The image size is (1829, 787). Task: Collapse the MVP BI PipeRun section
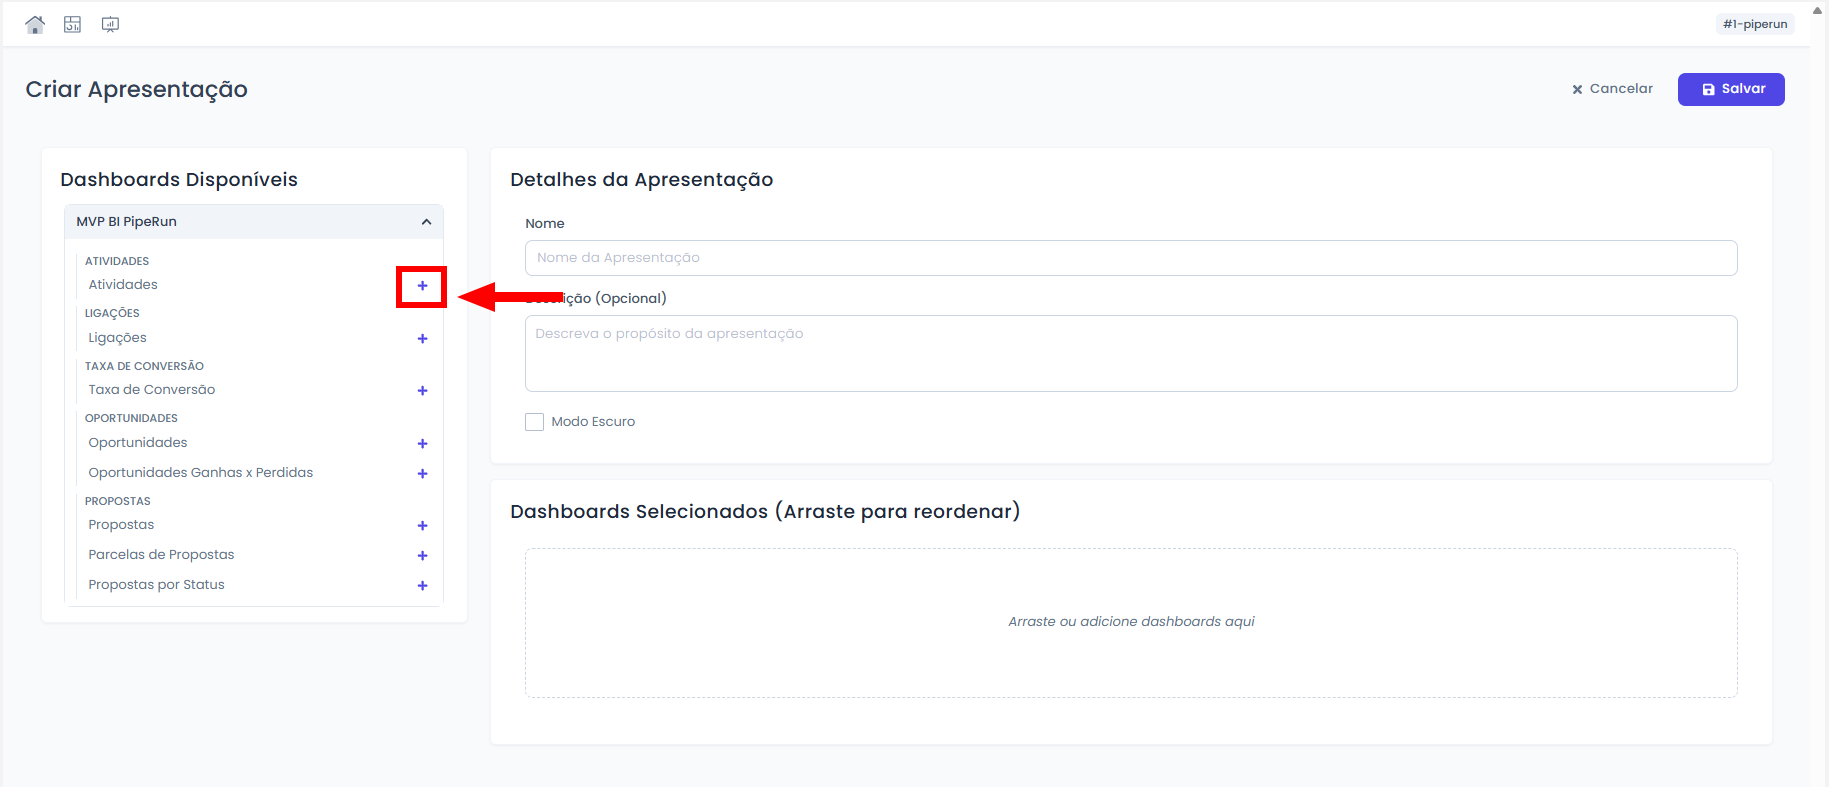pos(426,222)
